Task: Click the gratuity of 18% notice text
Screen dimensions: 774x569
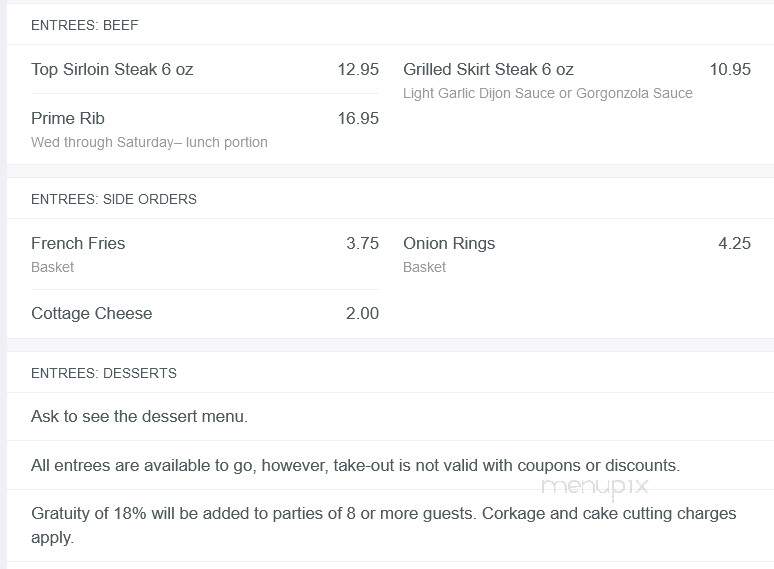Action: pyautogui.click(x=384, y=525)
